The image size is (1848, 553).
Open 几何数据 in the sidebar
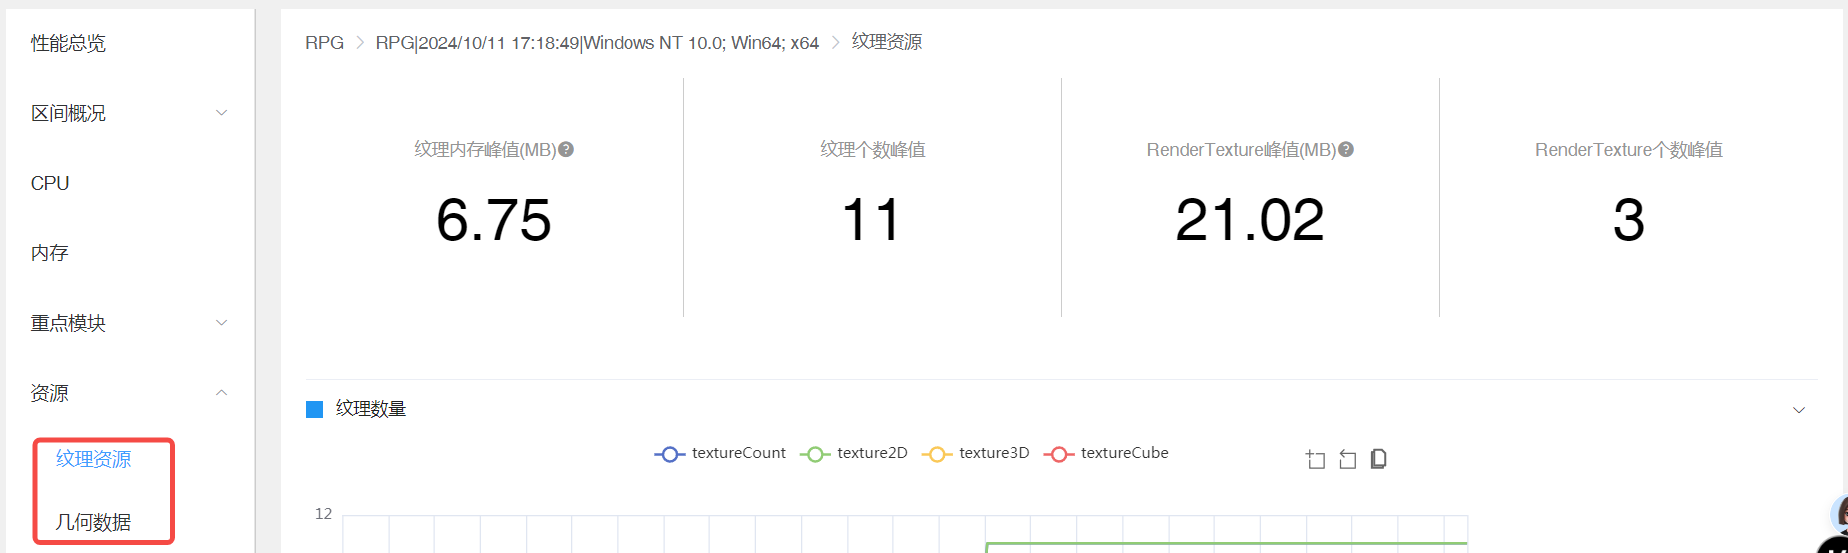(93, 522)
